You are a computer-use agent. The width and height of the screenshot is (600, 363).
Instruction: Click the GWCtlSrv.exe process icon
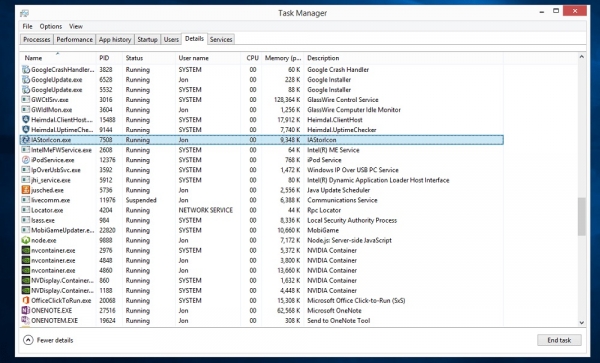coord(26,100)
